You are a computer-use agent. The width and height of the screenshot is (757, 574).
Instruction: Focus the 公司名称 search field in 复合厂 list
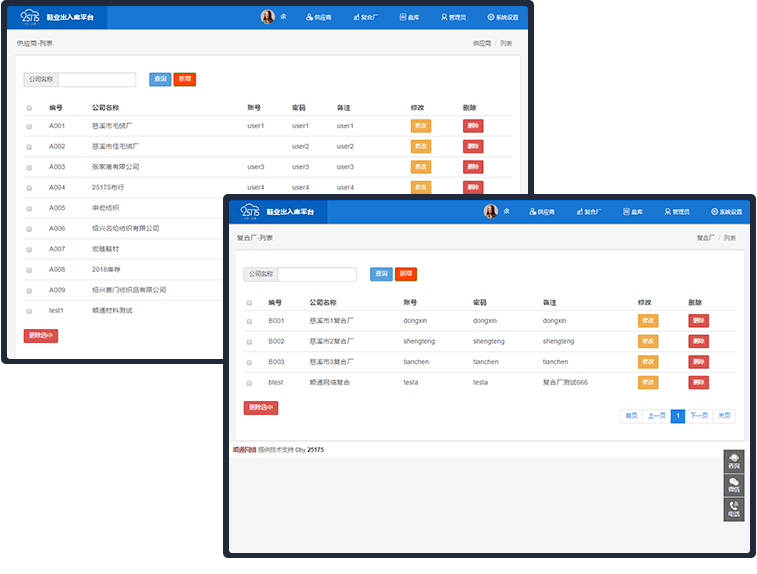click(x=317, y=274)
